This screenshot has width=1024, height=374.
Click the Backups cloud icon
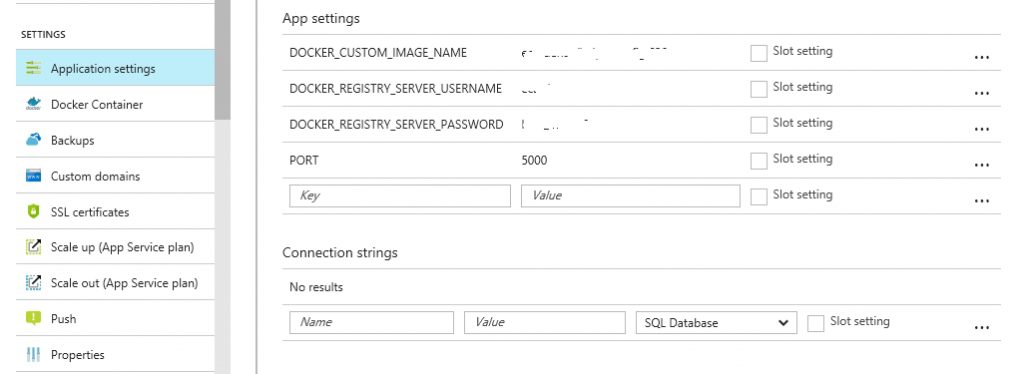pos(33,140)
